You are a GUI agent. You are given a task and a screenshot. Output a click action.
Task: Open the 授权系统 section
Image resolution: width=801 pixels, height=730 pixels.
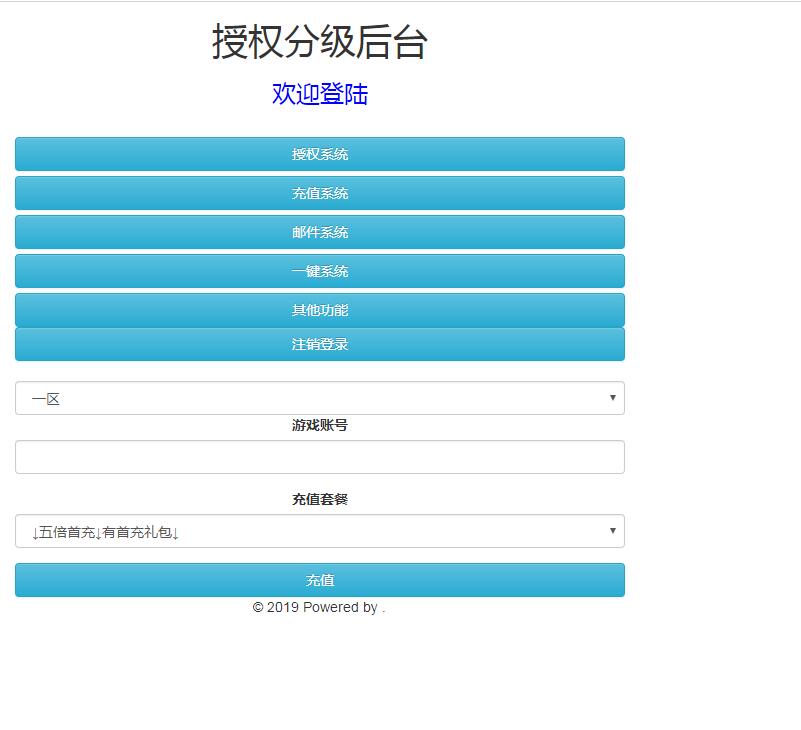pyautogui.click(x=320, y=154)
